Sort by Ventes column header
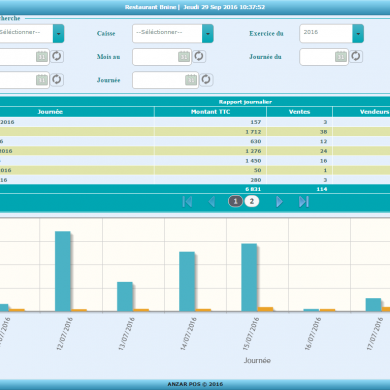Screen dimensions: 390x390 (299, 112)
